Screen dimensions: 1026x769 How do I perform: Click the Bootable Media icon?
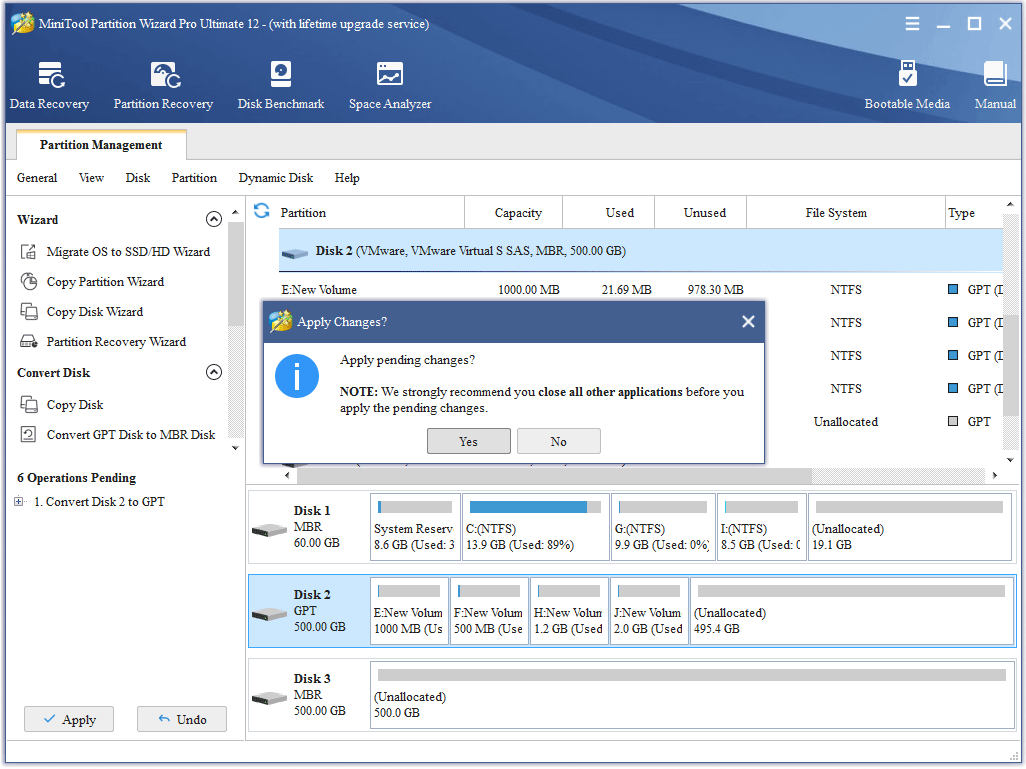click(x=907, y=84)
